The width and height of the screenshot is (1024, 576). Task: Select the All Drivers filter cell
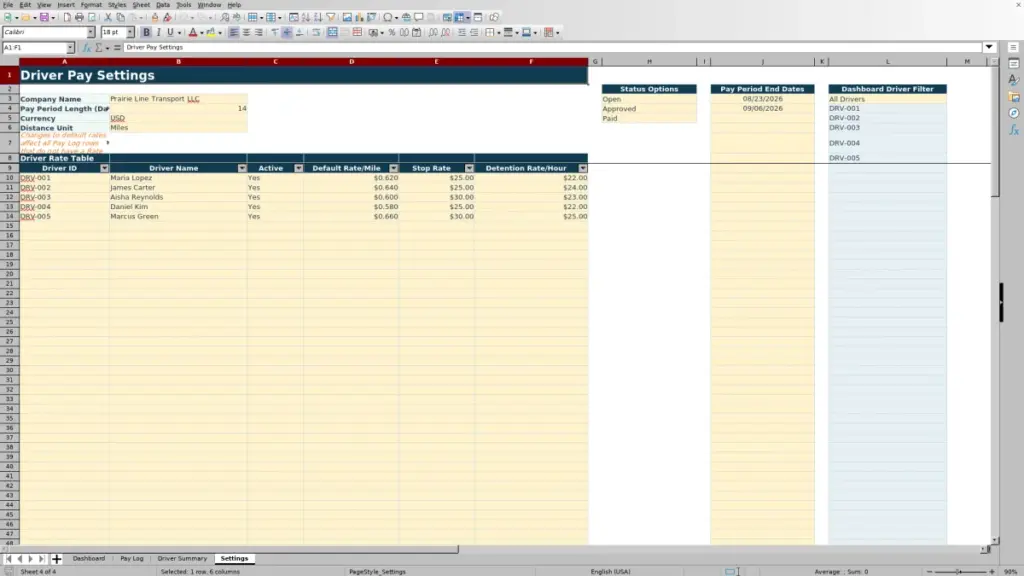(887, 99)
